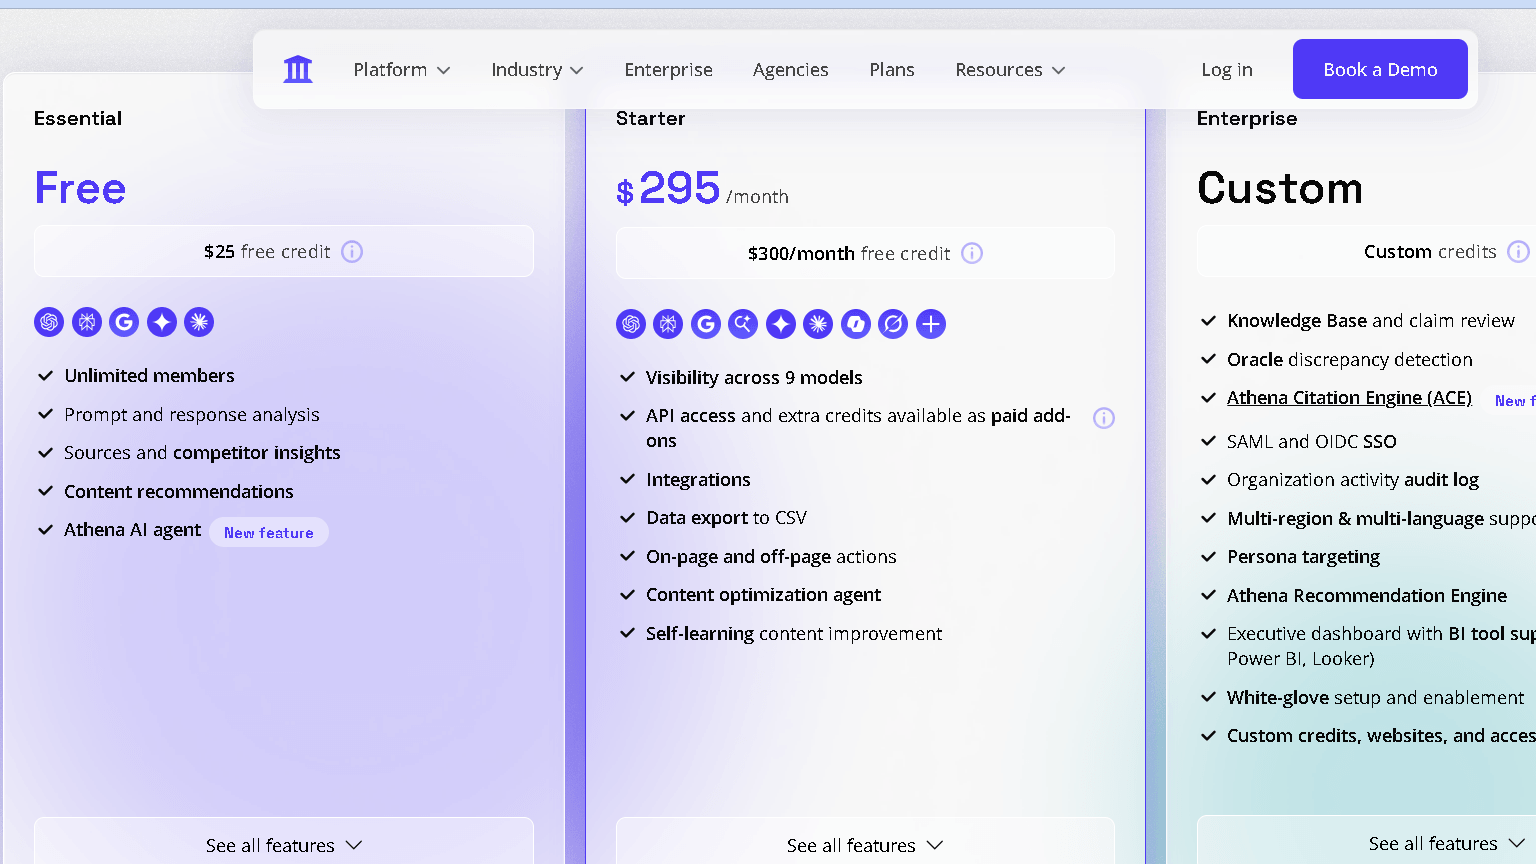Click Content optimization agent feature
This screenshot has height=864, width=1536.
click(x=763, y=595)
